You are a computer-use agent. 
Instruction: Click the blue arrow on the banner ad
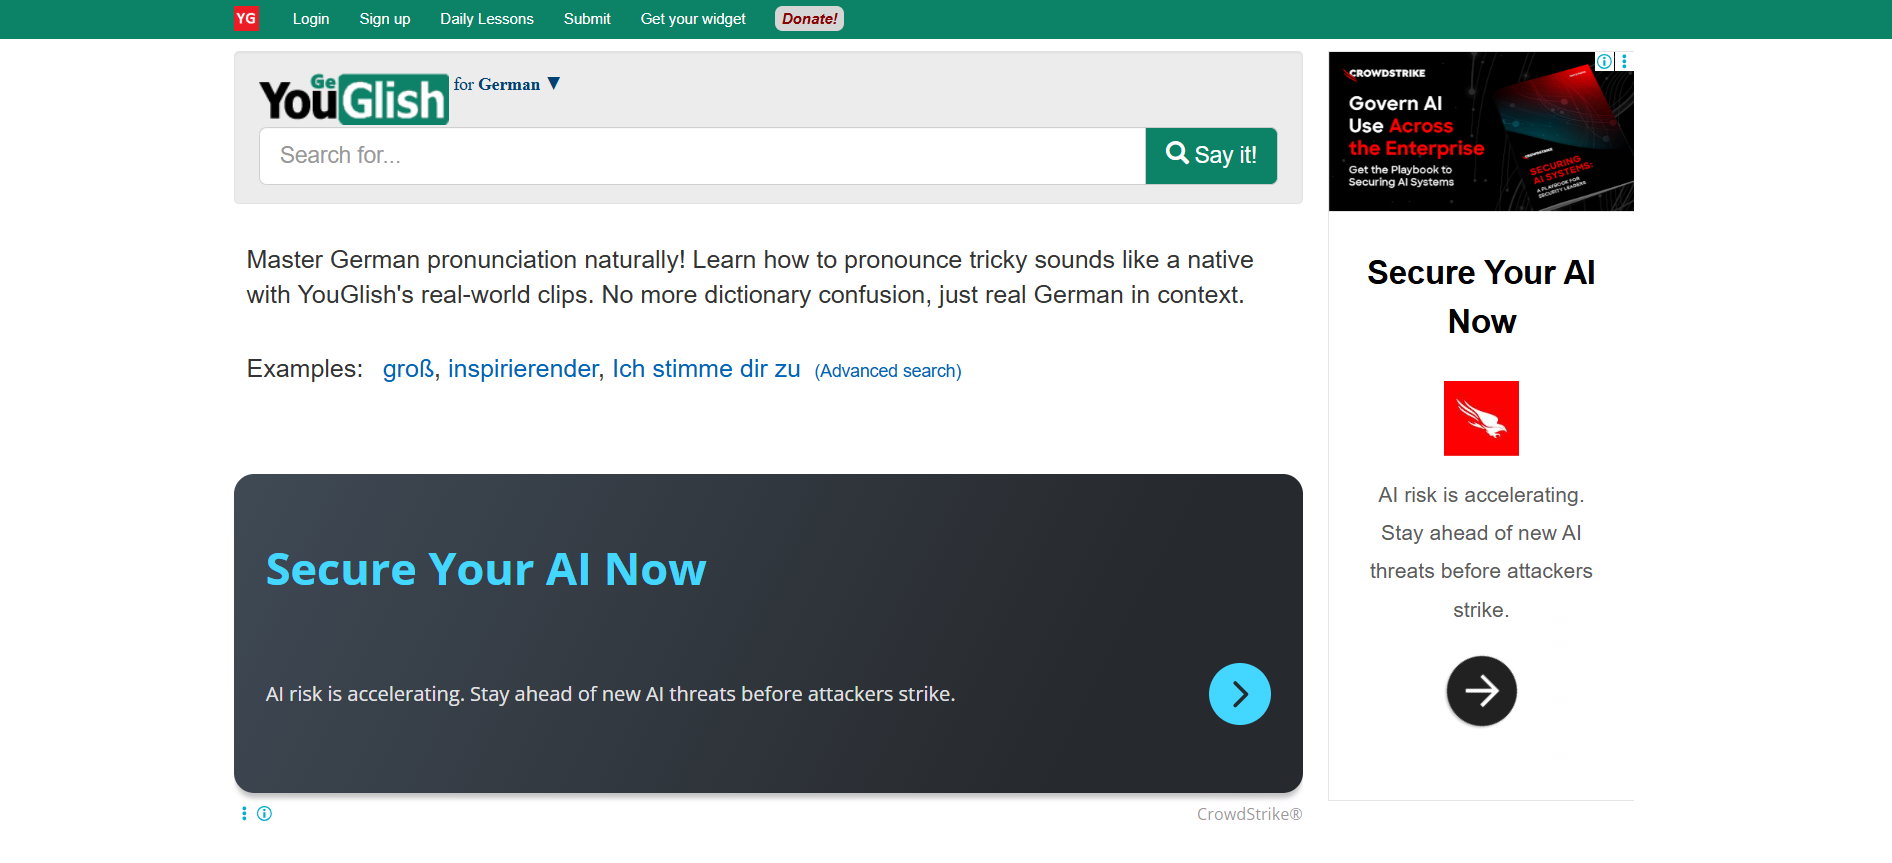[1240, 694]
